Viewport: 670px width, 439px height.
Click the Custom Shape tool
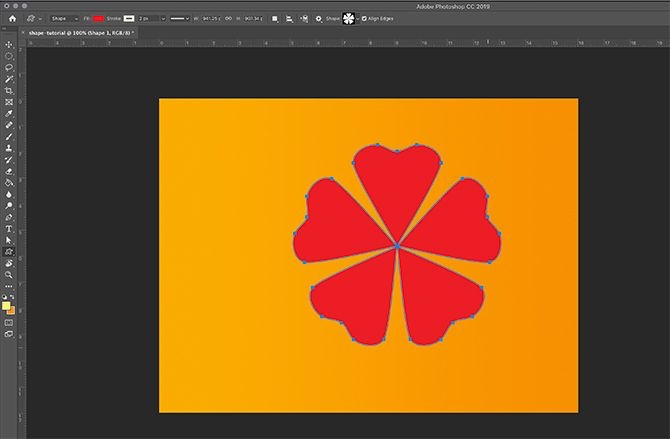pyautogui.click(x=9, y=252)
